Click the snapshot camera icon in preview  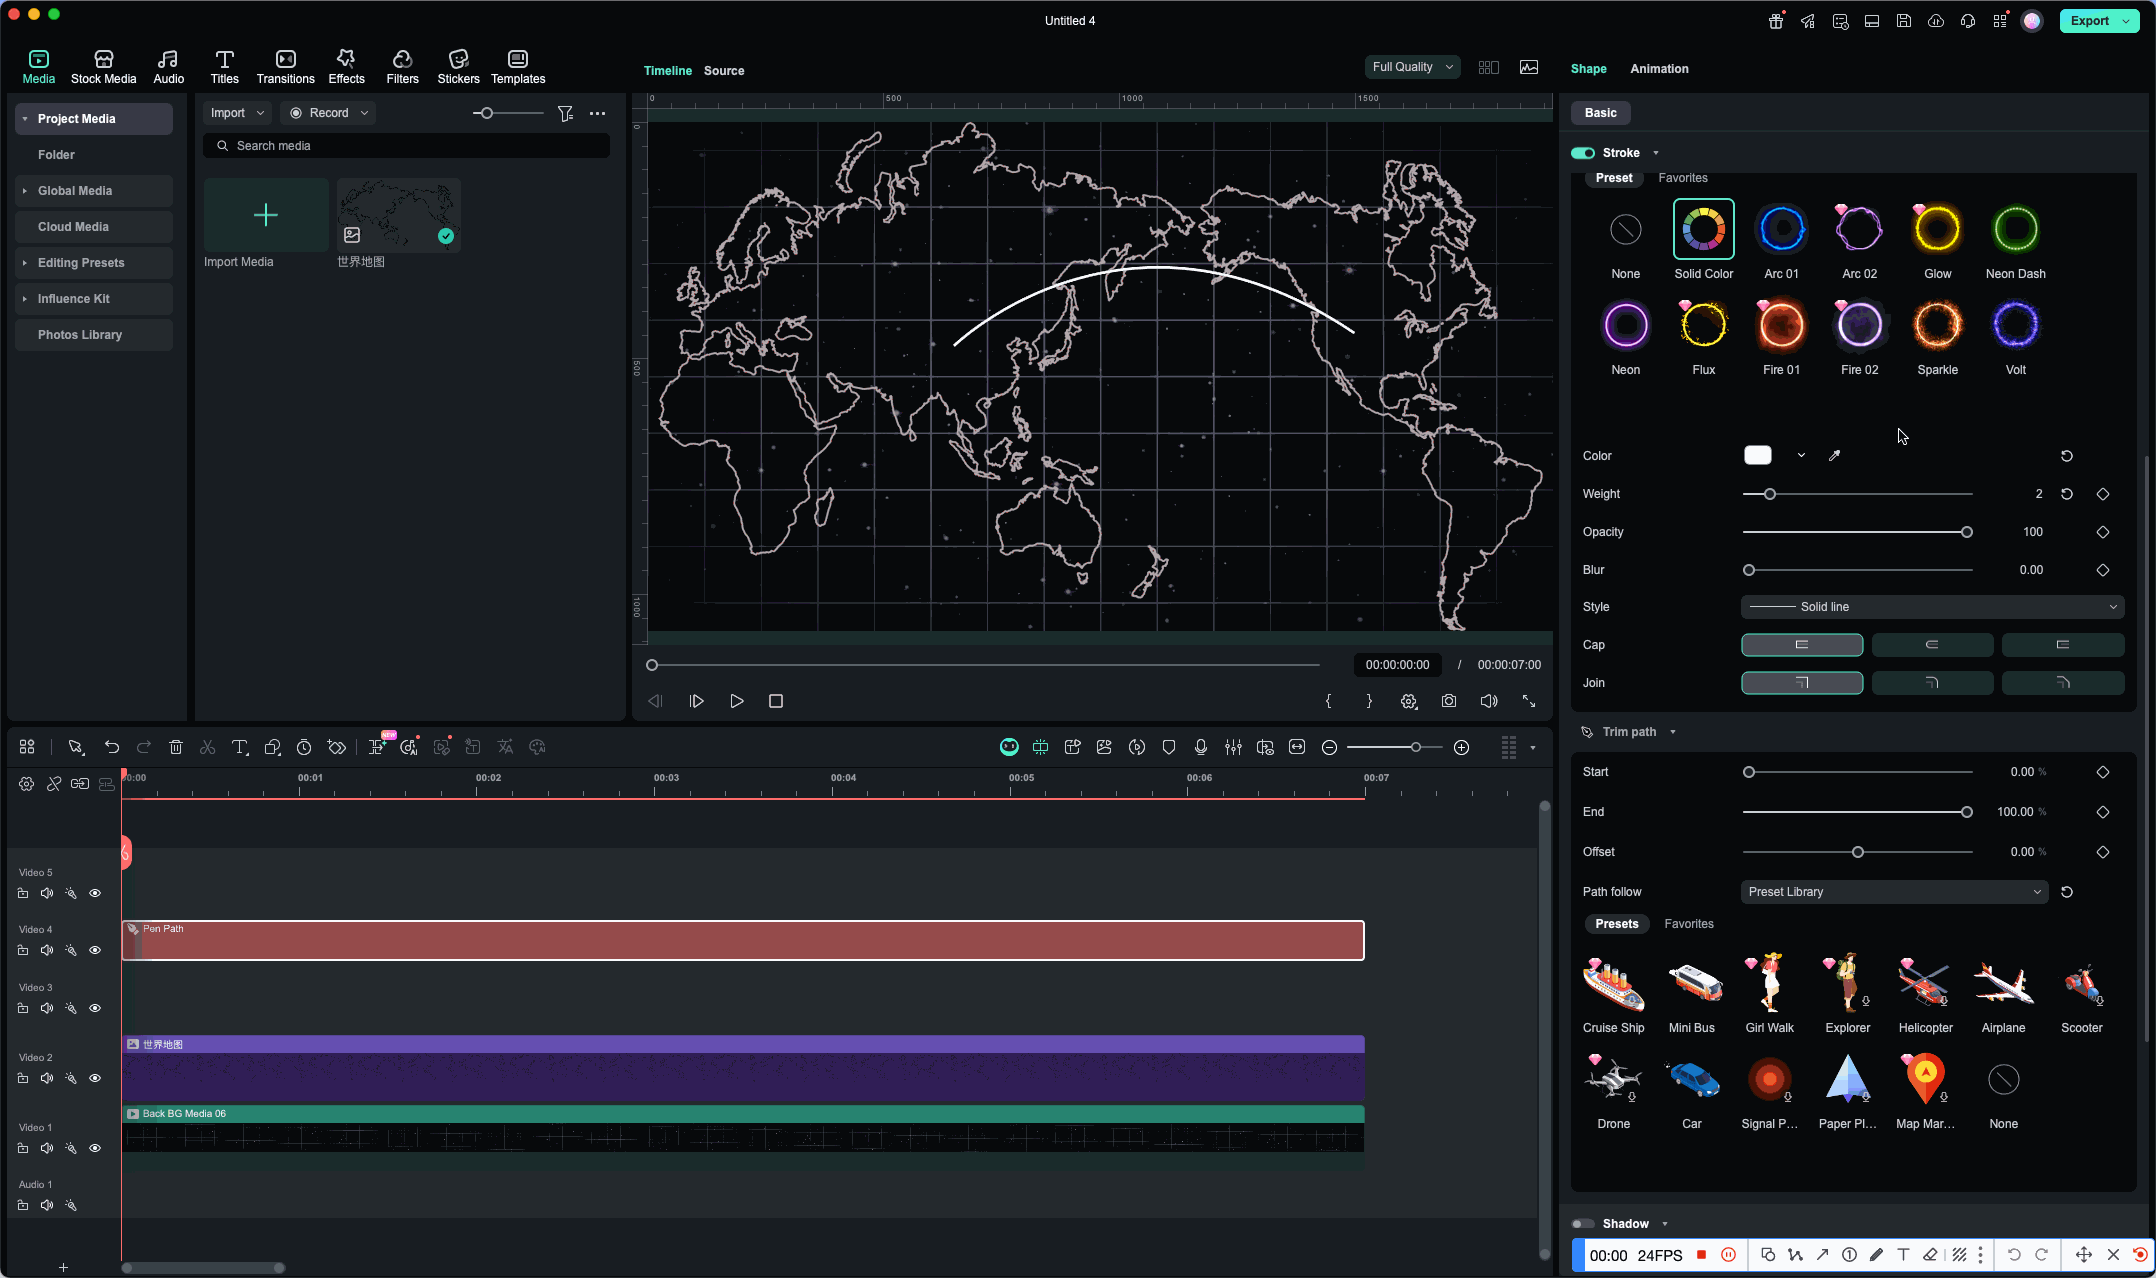1448,701
